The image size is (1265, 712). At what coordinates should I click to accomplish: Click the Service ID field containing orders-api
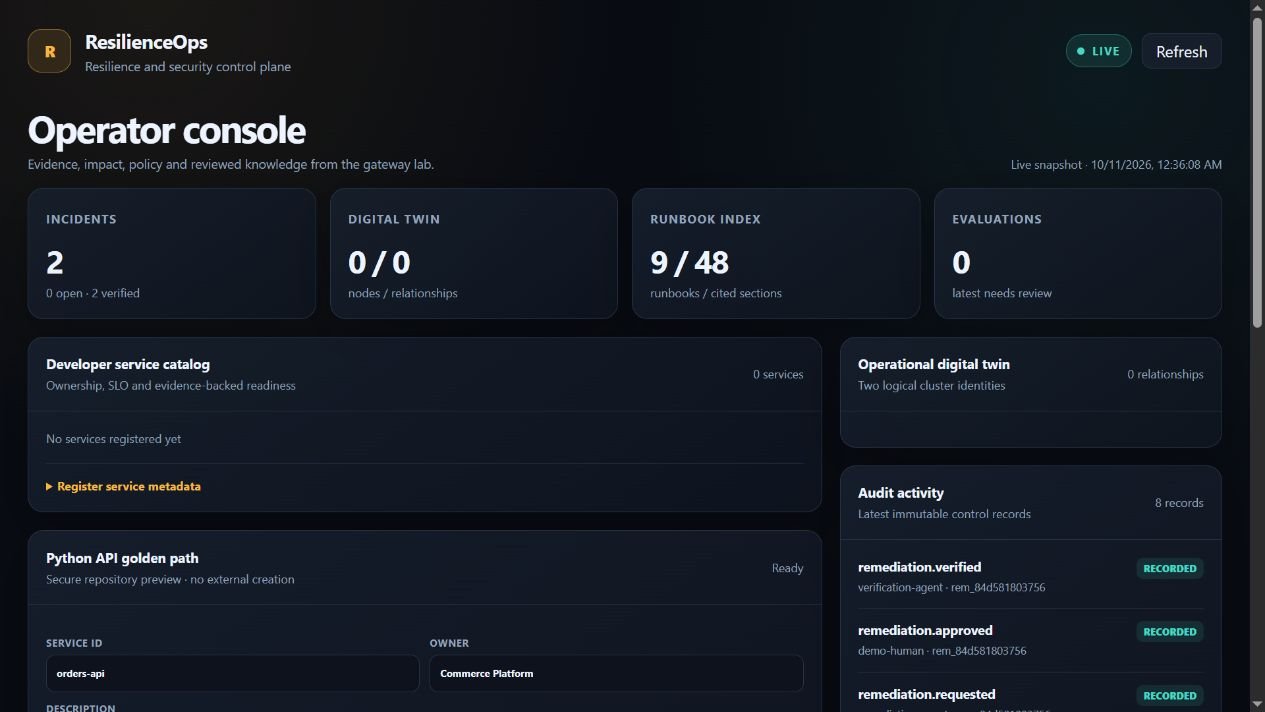click(232, 673)
